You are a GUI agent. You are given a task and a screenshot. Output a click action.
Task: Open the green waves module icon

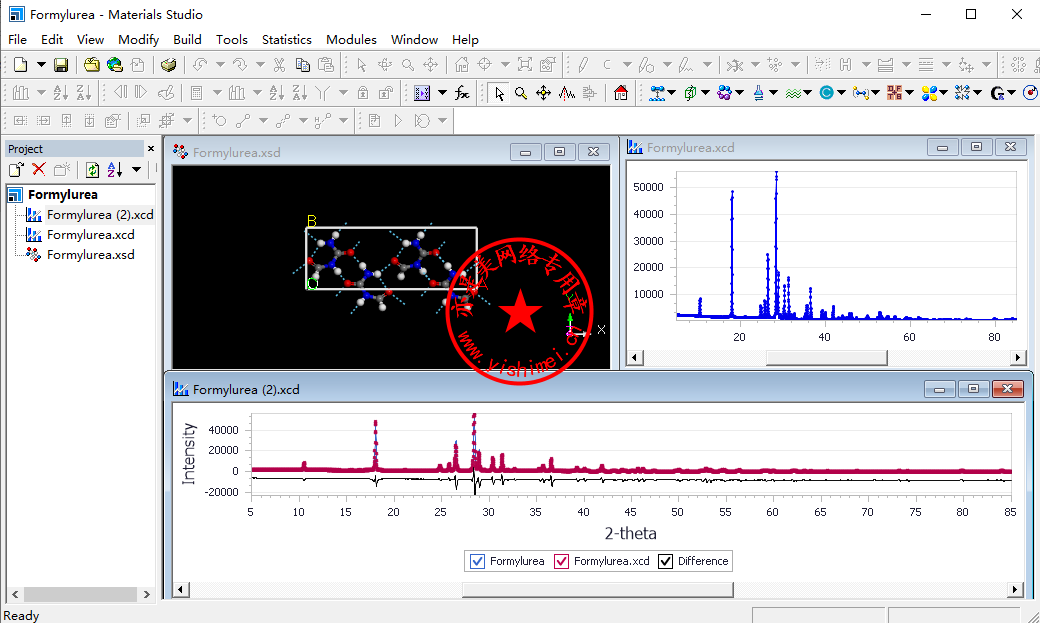pos(793,93)
